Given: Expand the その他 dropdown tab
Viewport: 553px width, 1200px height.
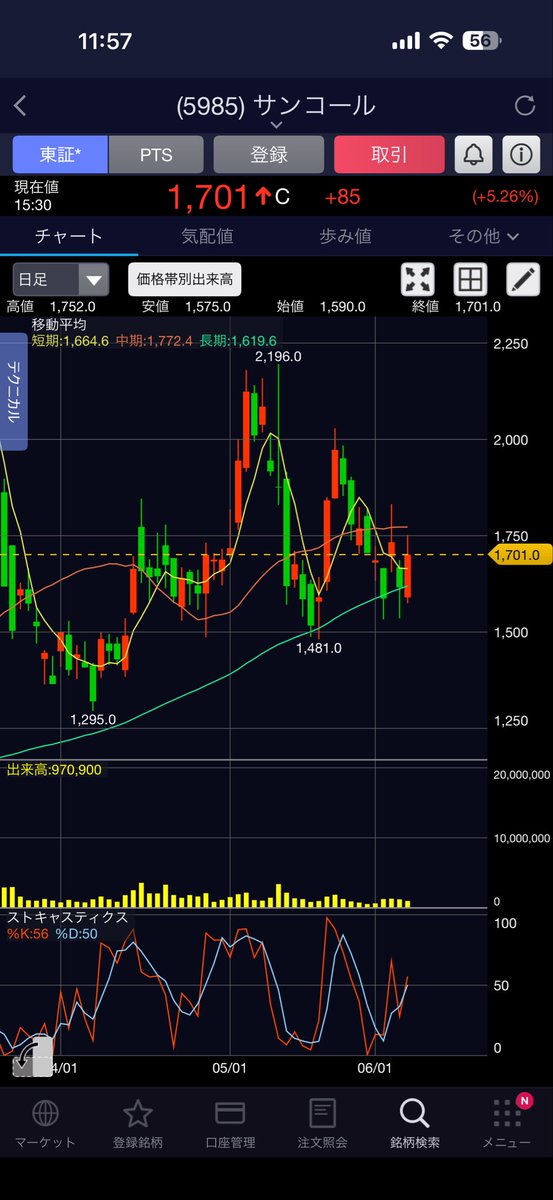Looking at the screenshot, I should [x=484, y=236].
